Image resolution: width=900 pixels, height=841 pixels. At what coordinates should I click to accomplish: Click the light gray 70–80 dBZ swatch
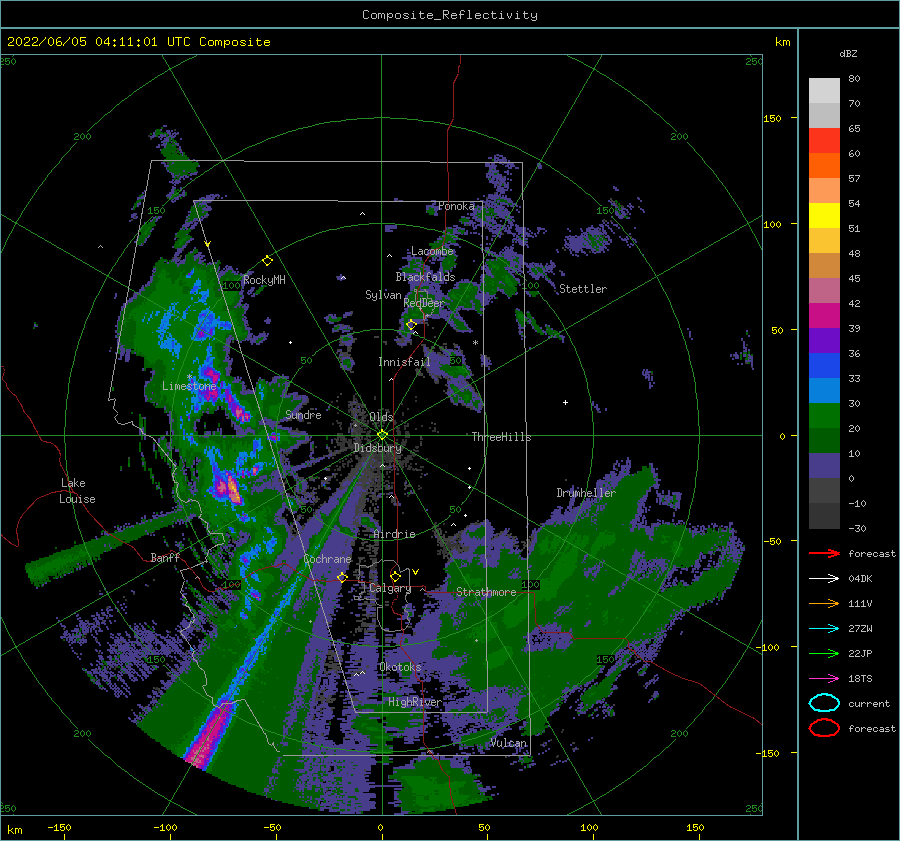(824, 91)
